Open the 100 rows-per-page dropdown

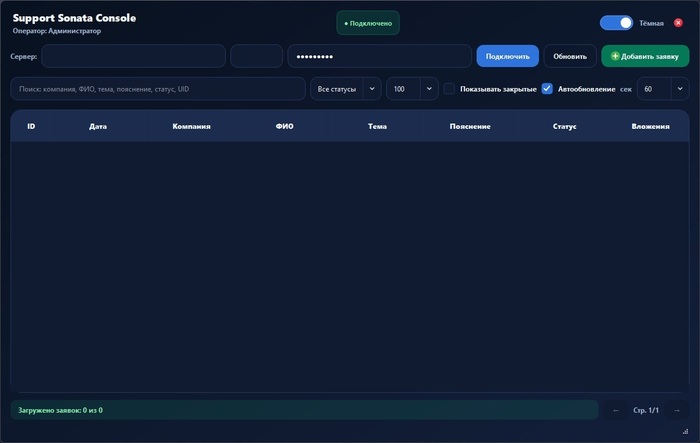[x=412, y=89]
